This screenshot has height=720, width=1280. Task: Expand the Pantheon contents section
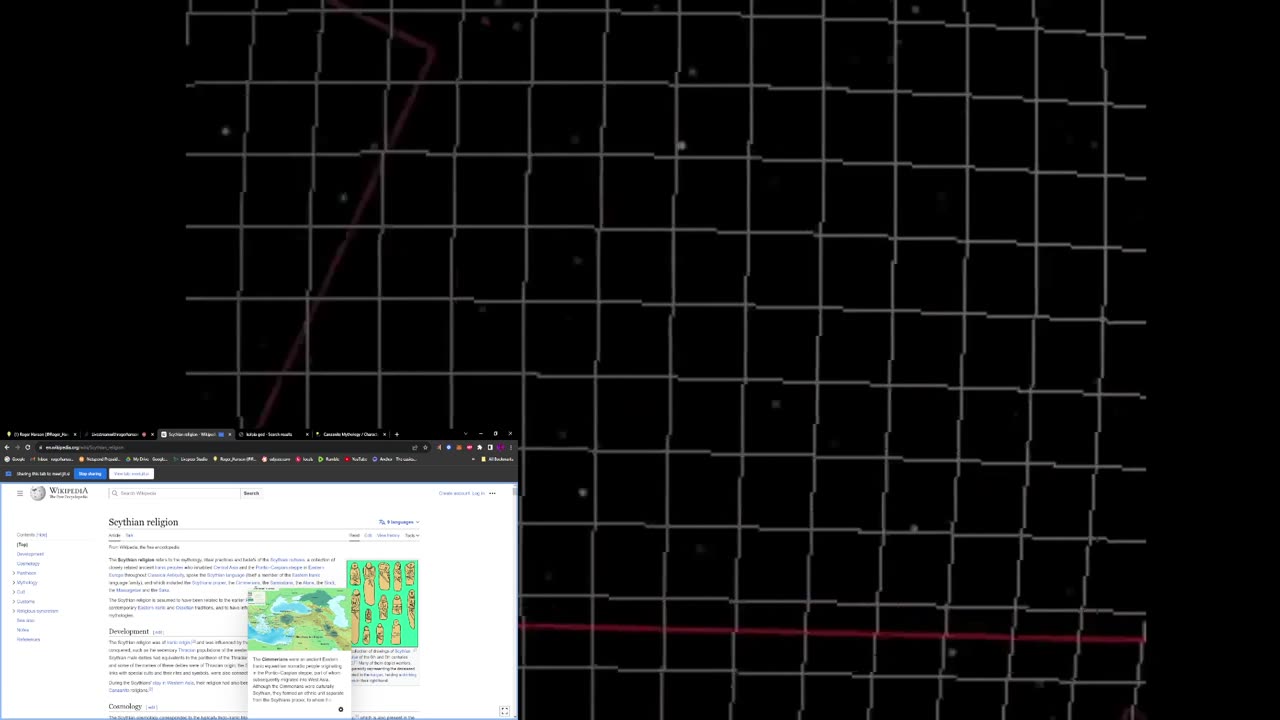[14, 573]
